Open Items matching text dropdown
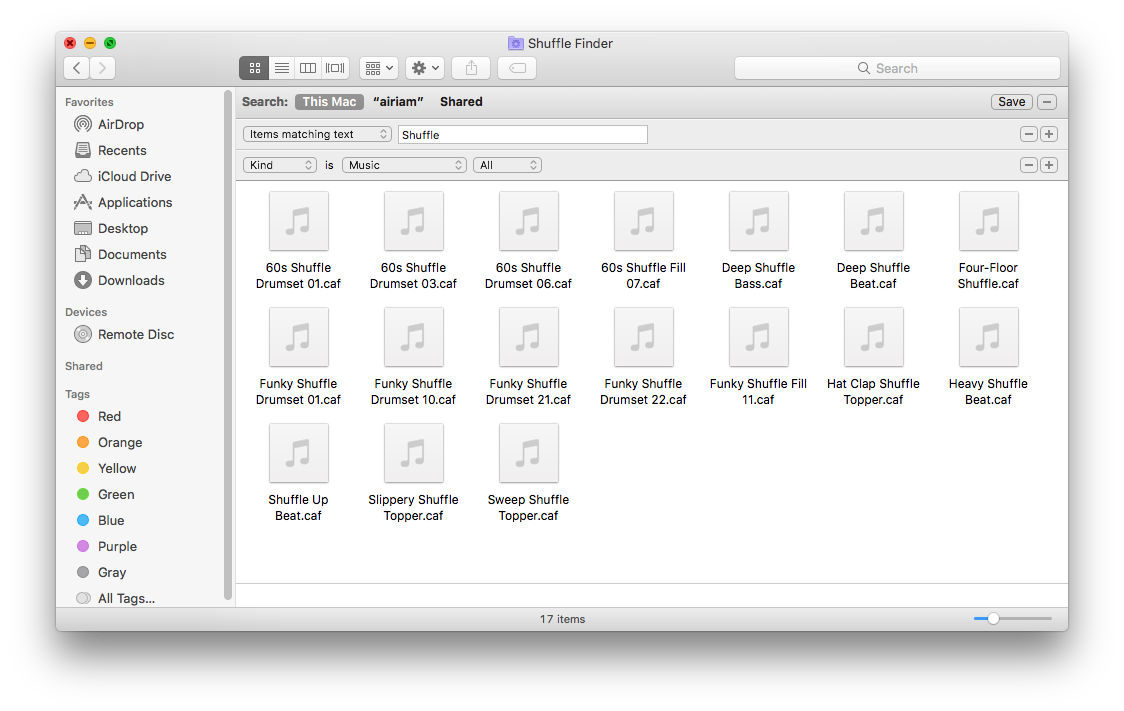This screenshot has width=1124, height=711. [x=317, y=134]
